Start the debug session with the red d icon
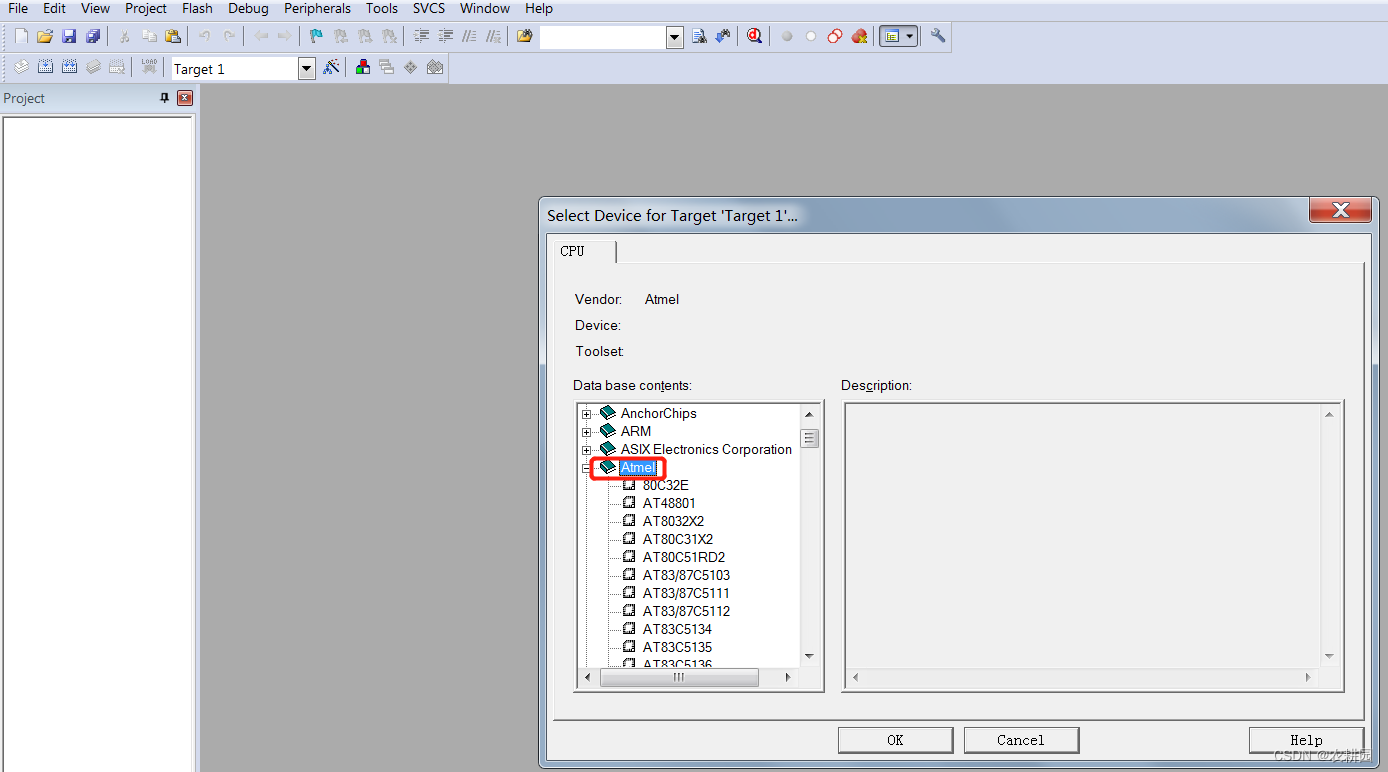1388x772 pixels. click(754, 36)
